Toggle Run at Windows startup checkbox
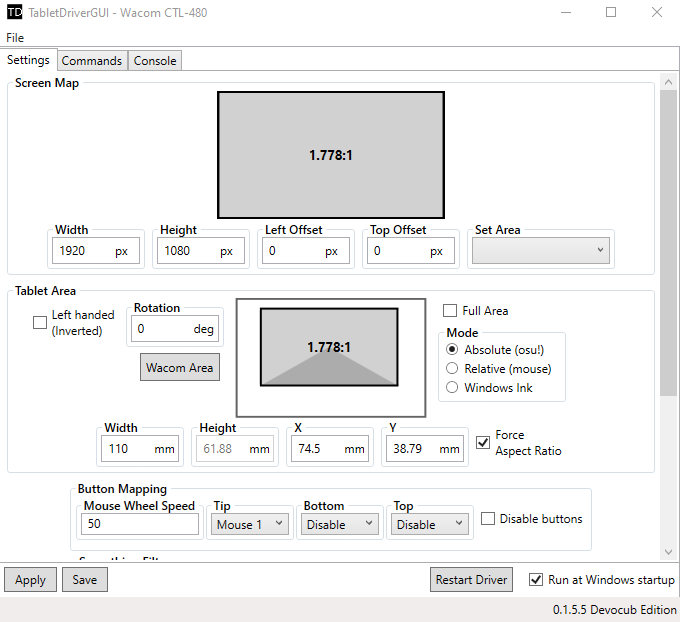This screenshot has width=680, height=622. point(536,579)
